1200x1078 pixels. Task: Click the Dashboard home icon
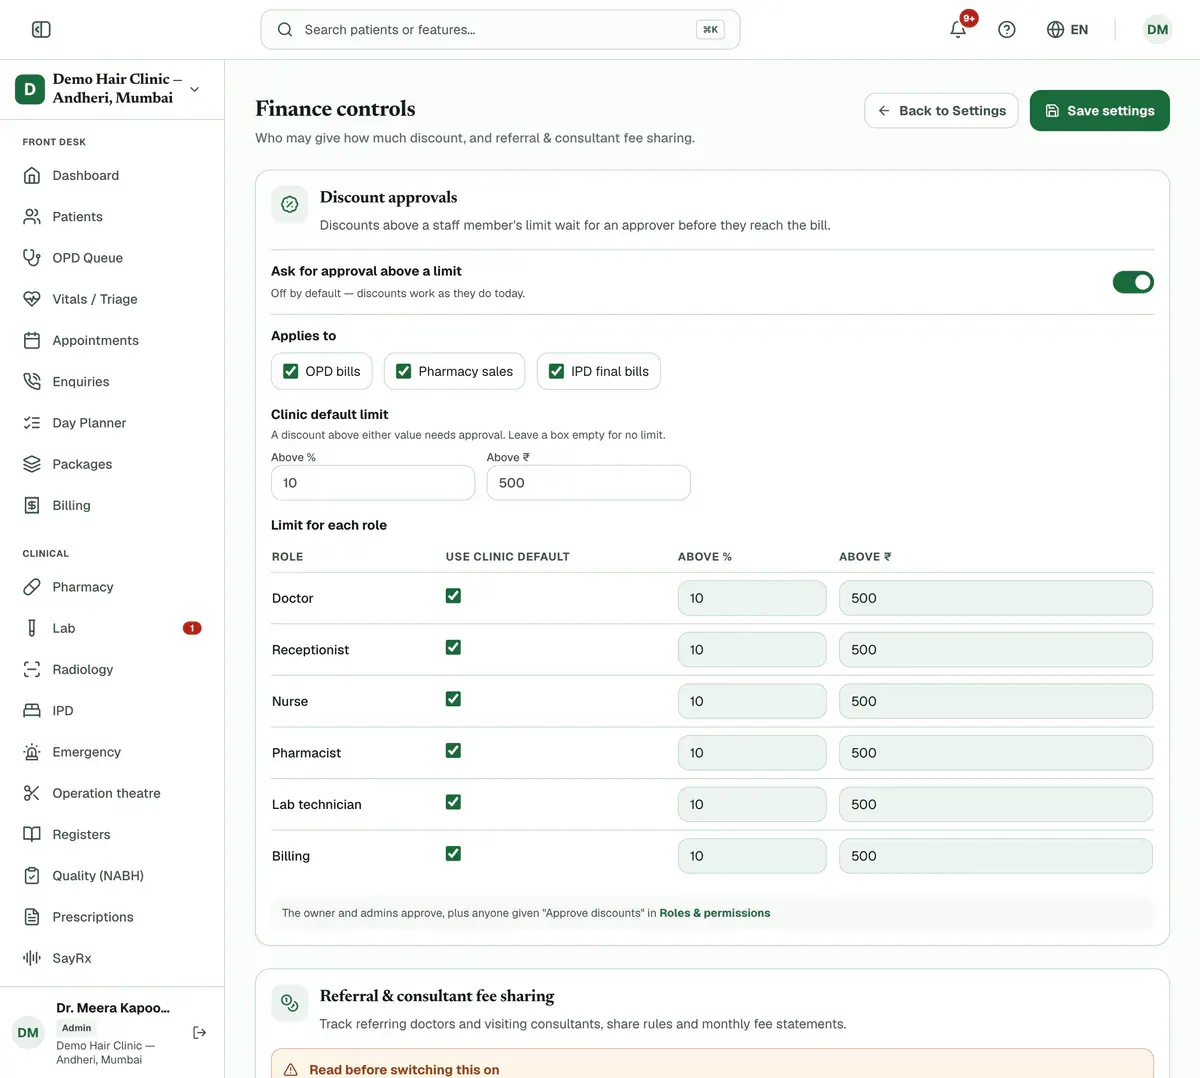pyautogui.click(x=32, y=176)
